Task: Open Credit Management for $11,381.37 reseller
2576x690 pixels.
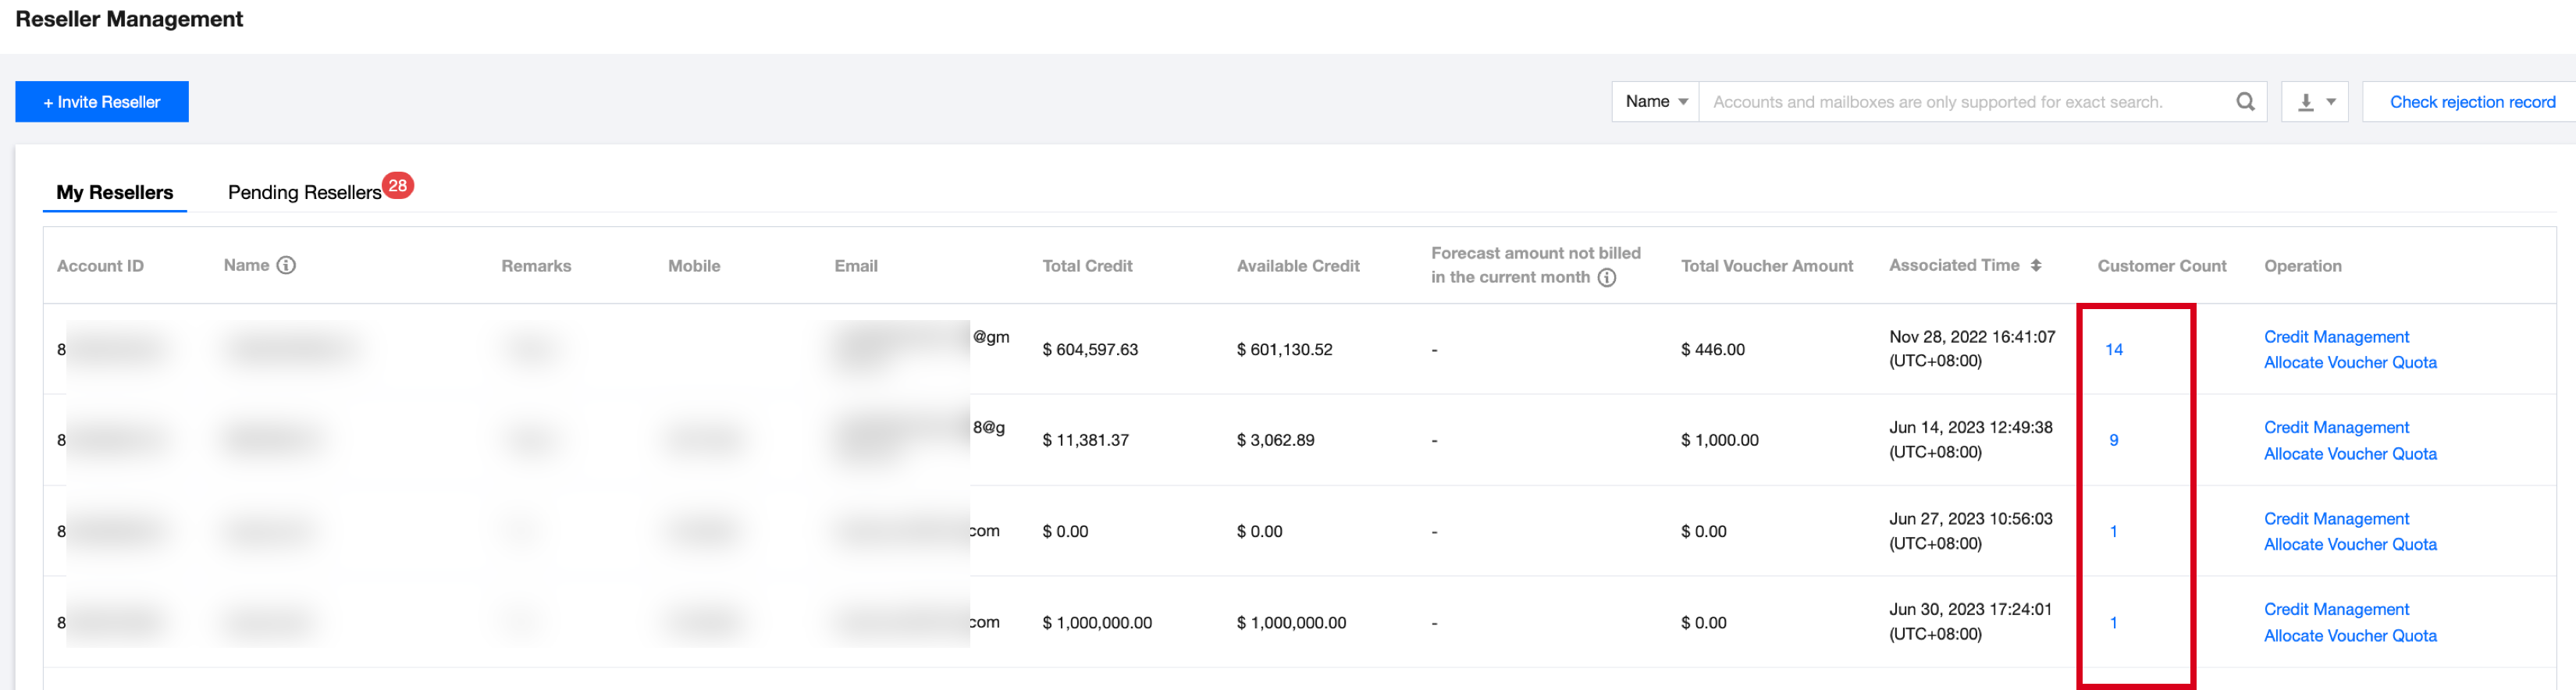Action: (2335, 427)
